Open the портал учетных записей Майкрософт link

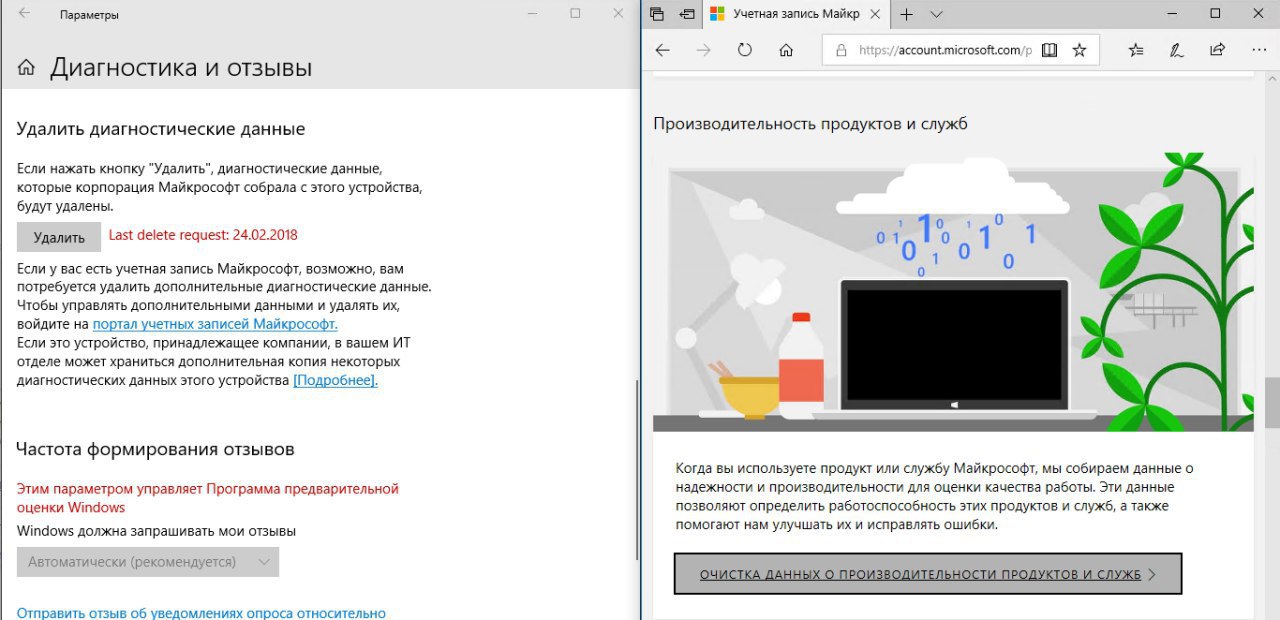[215, 324]
